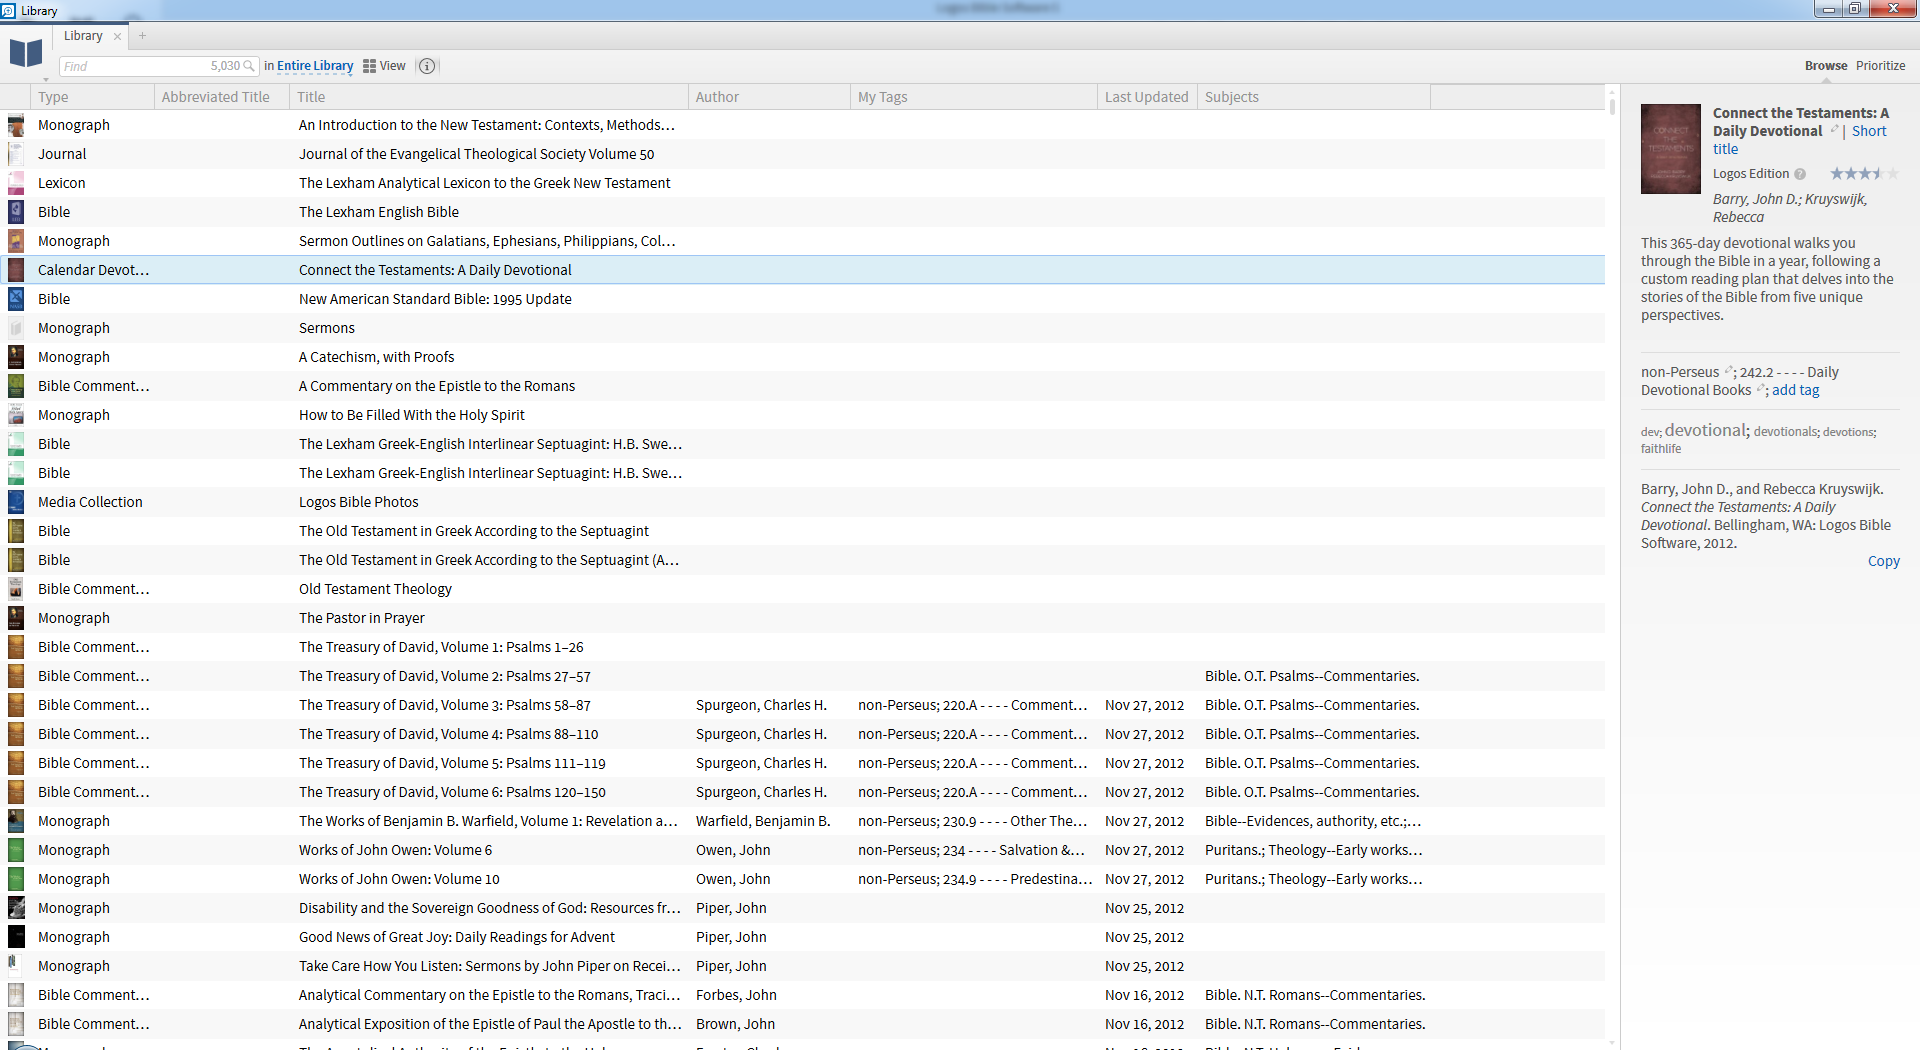Select 'Take Care How You Listen' title

pos(490,966)
